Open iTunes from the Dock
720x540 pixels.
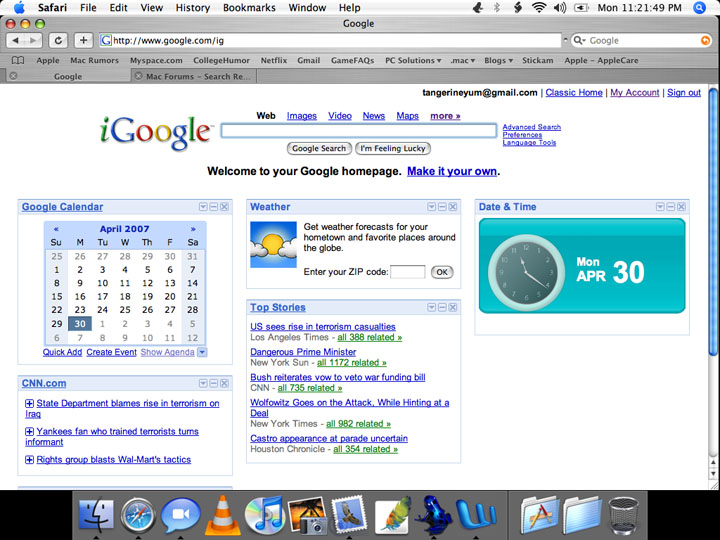pyautogui.click(x=264, y=513)
